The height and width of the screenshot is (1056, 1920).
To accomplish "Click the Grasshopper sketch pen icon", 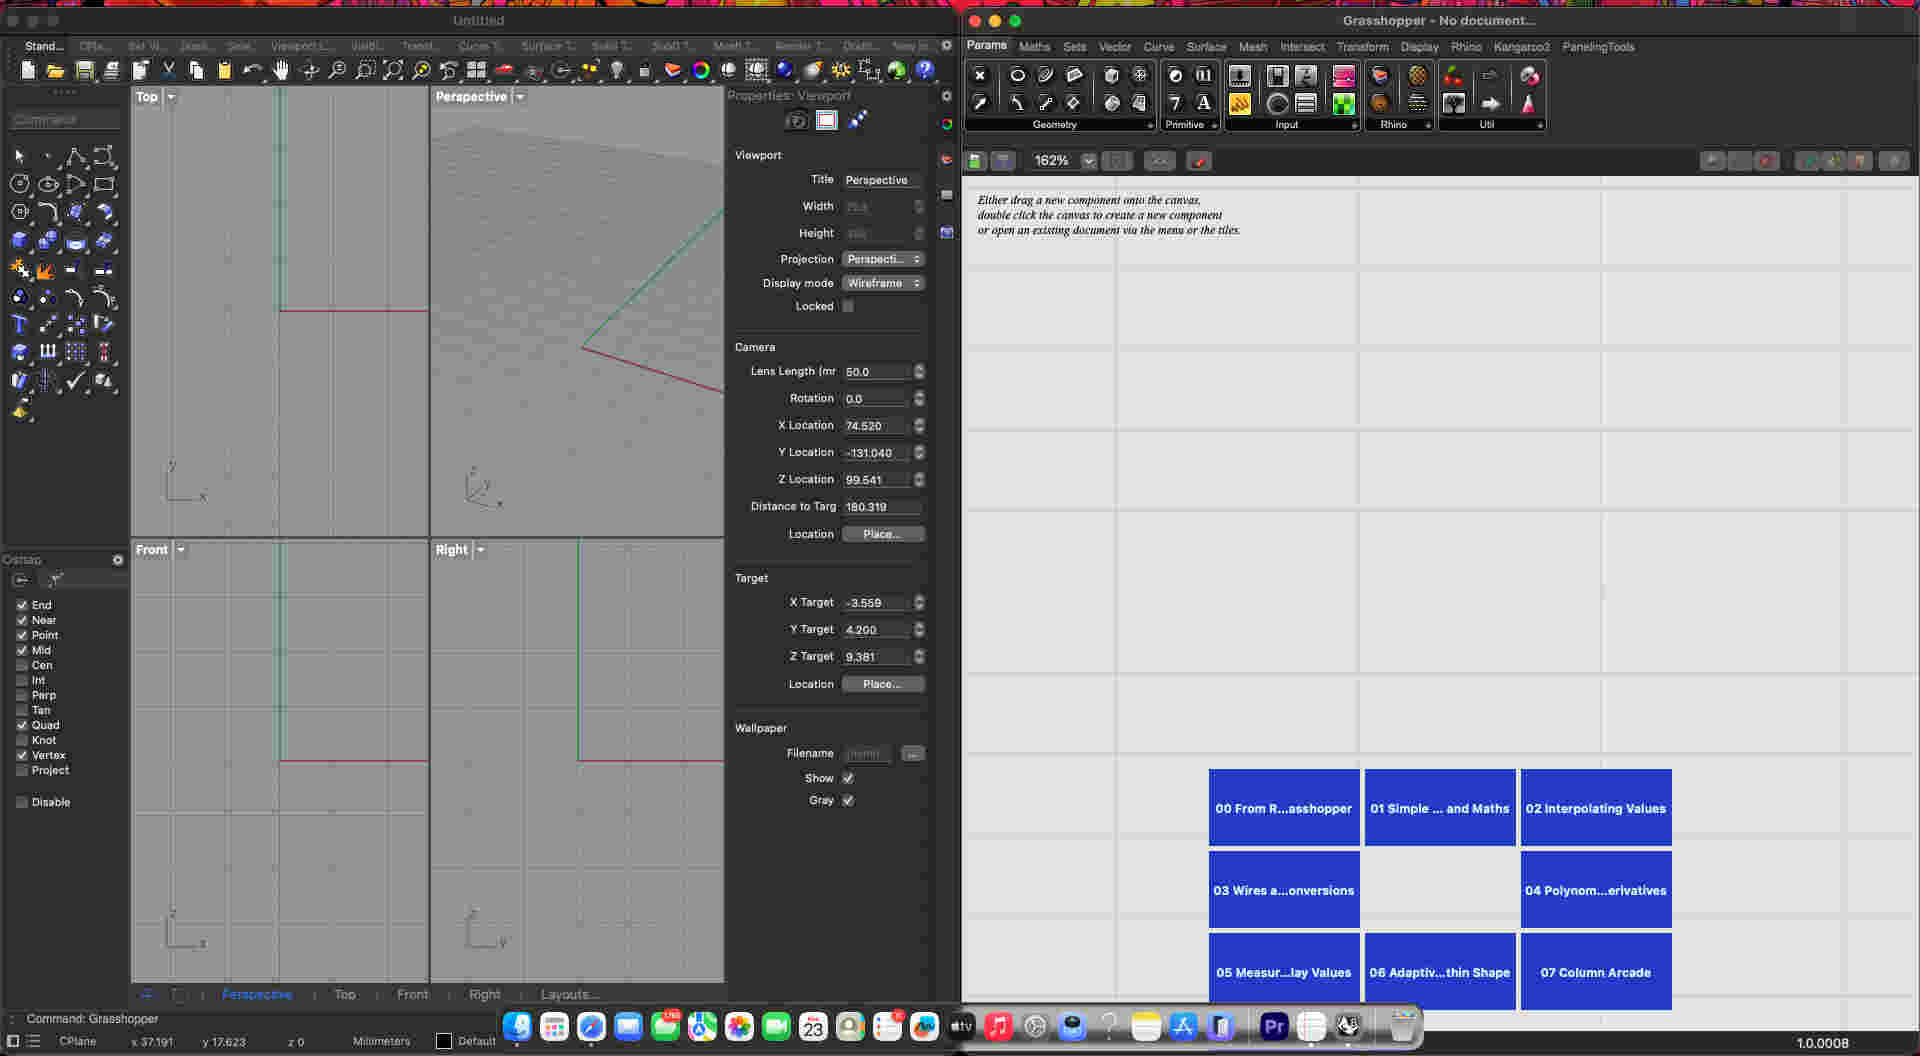I will click(1199, 161).
